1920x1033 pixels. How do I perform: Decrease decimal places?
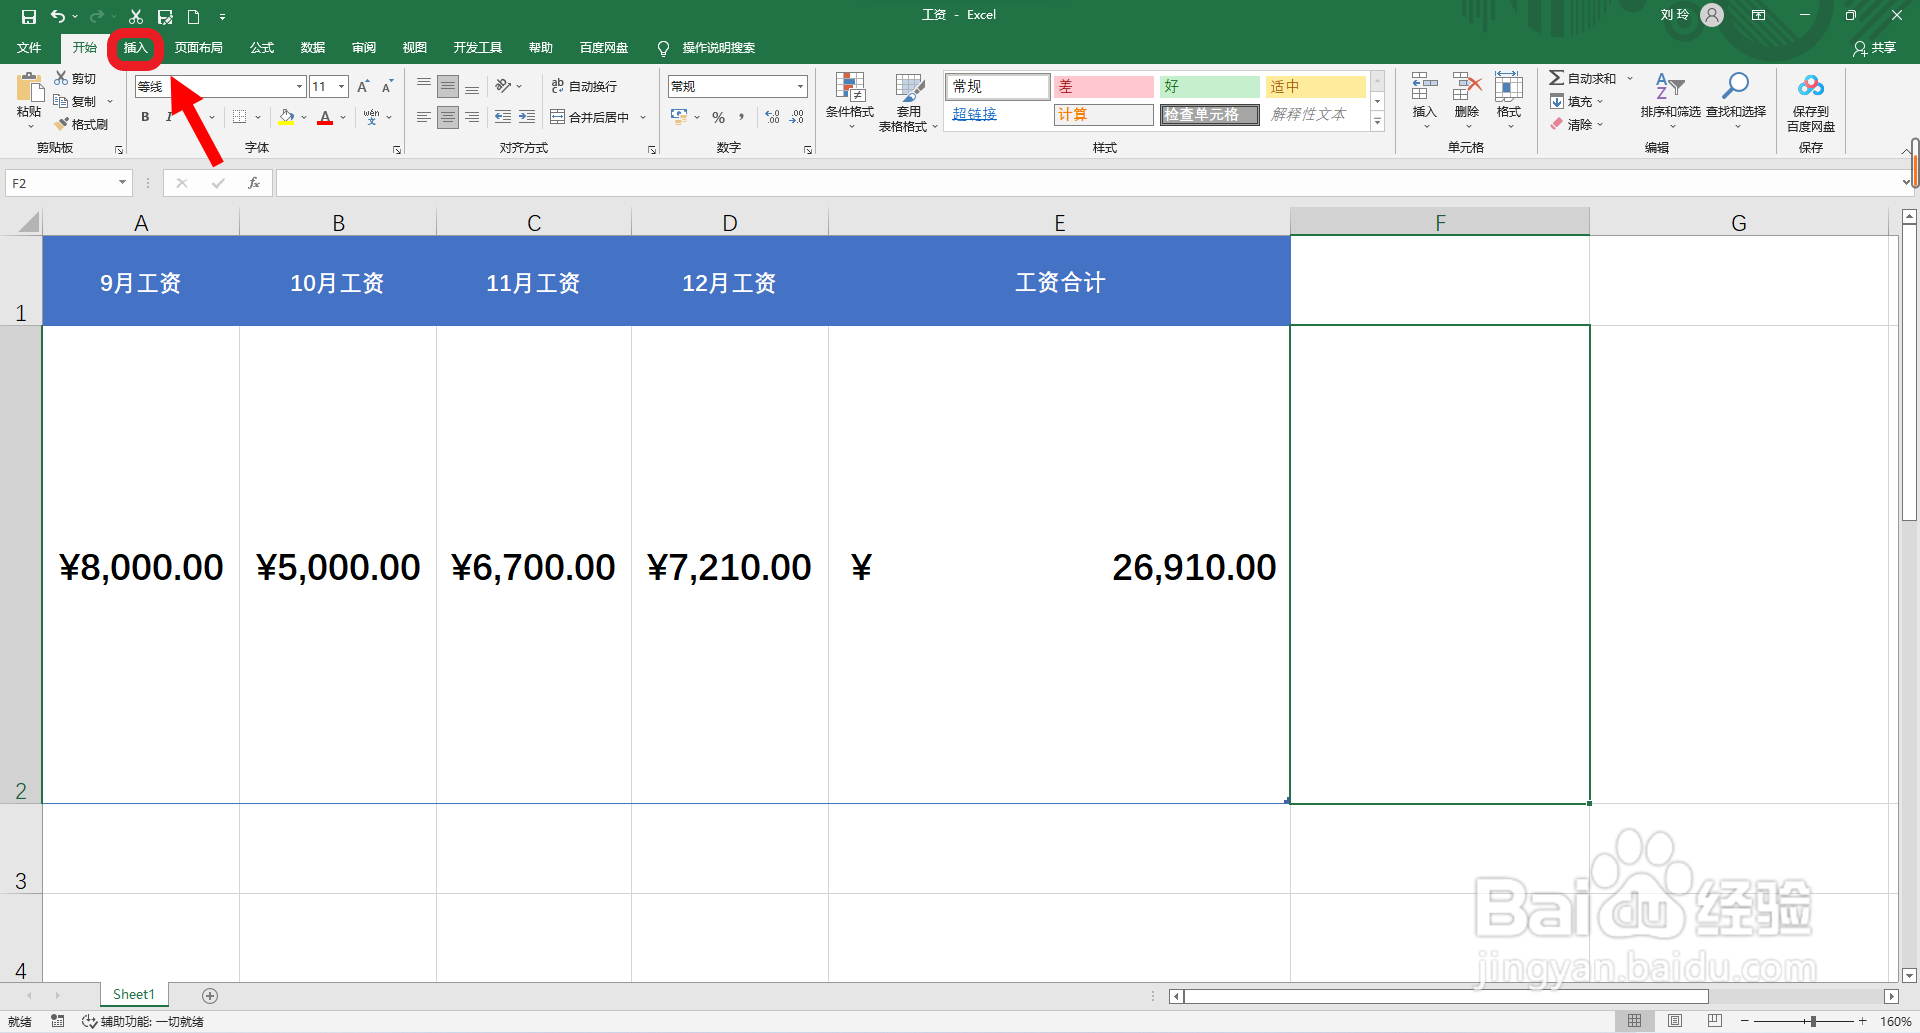[x=797, y=117]
